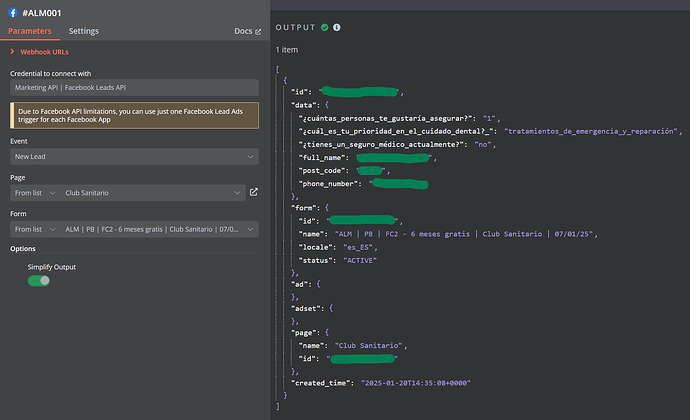
Task: Click the "created_time" key in output
Action: (321, 383)
